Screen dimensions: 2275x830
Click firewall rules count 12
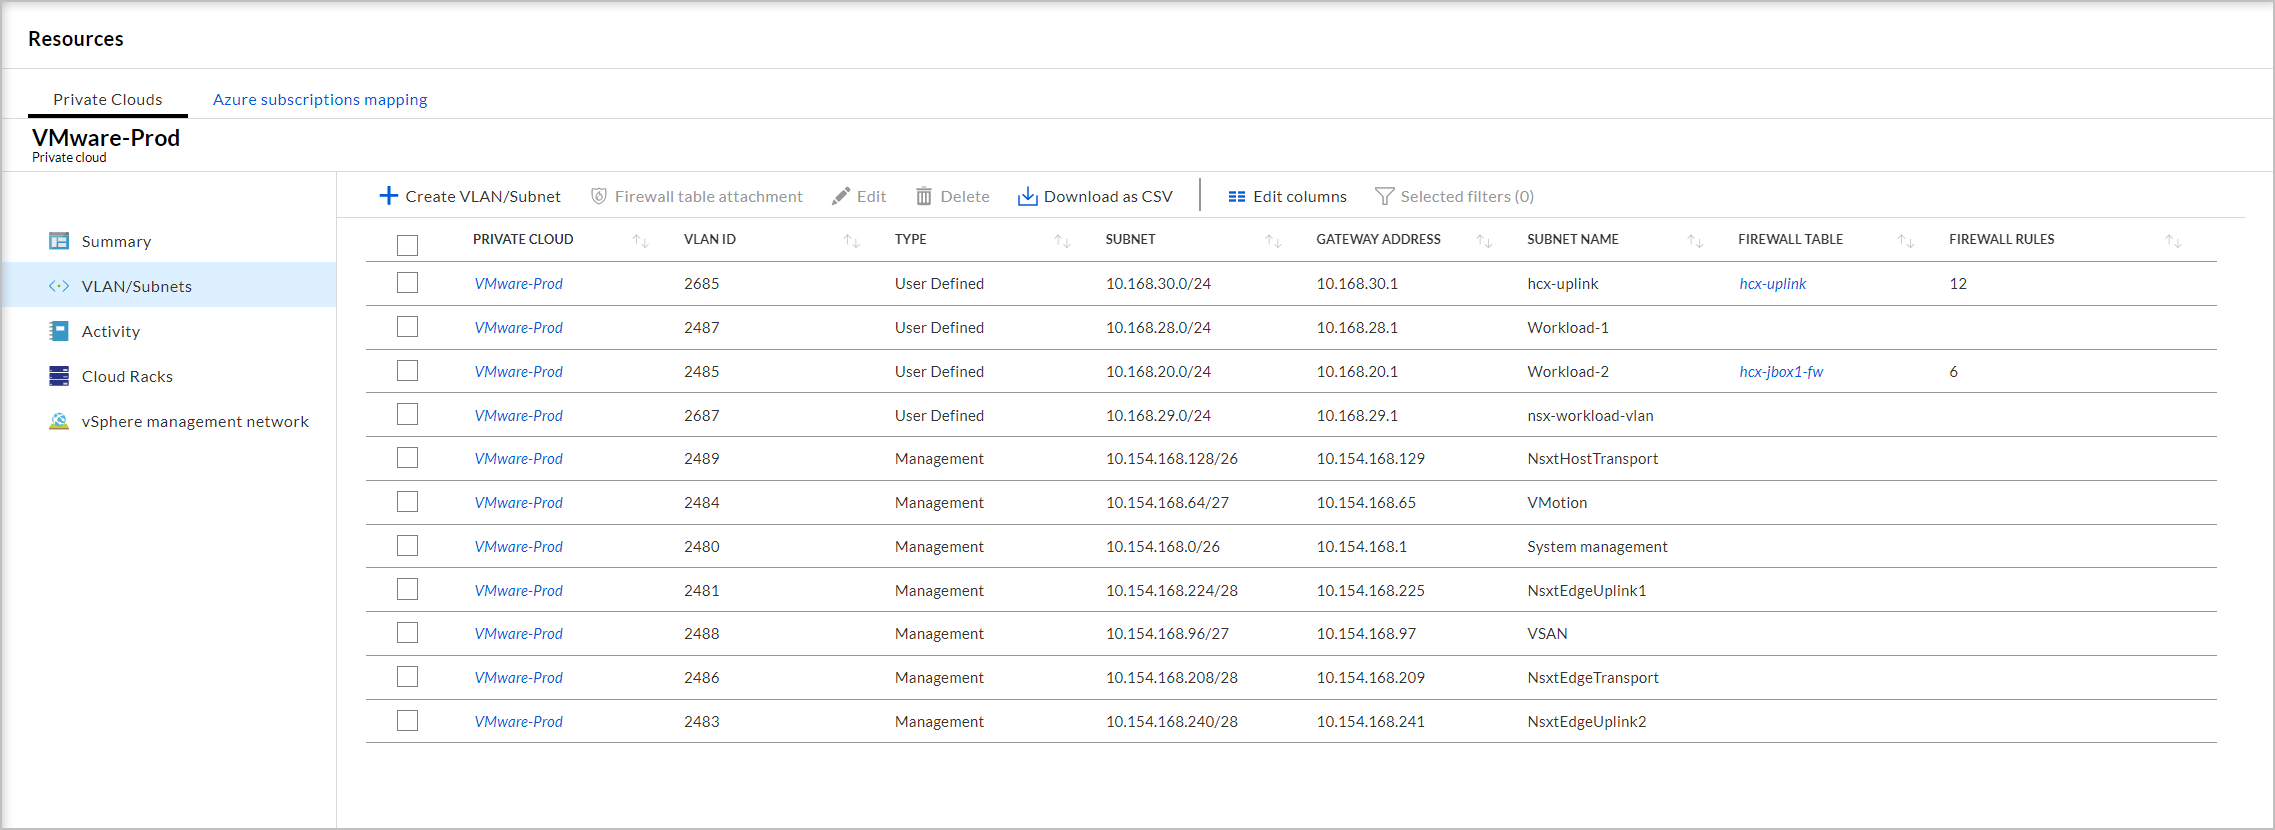pos(1958,284)
